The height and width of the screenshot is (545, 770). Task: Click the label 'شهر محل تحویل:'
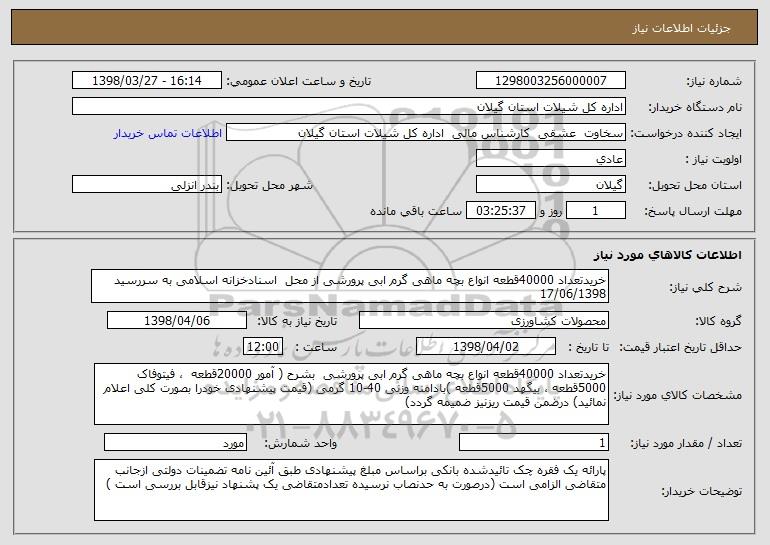tap(269, 186)
